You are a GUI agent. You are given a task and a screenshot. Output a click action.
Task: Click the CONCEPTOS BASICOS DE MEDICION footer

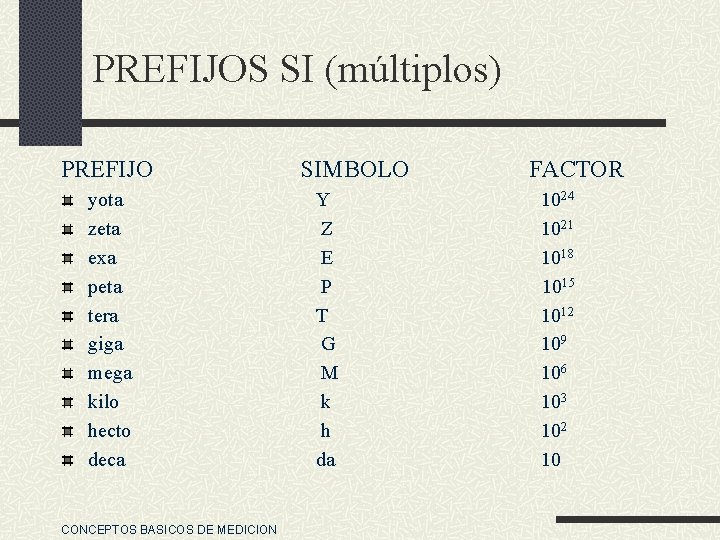169,529
